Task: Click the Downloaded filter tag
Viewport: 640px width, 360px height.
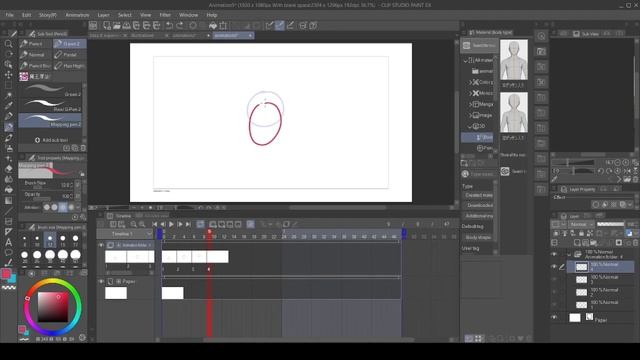Action: (x=478, y=205)
